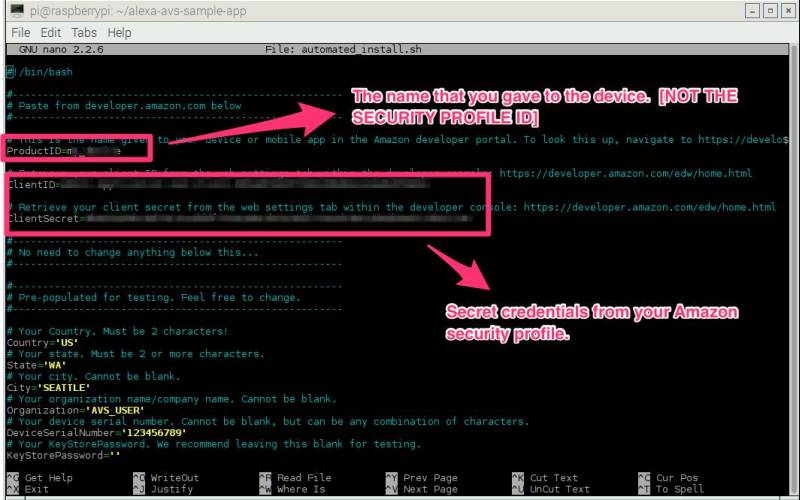
Task: Open the Tabs menu
Action: coord(84,33)
